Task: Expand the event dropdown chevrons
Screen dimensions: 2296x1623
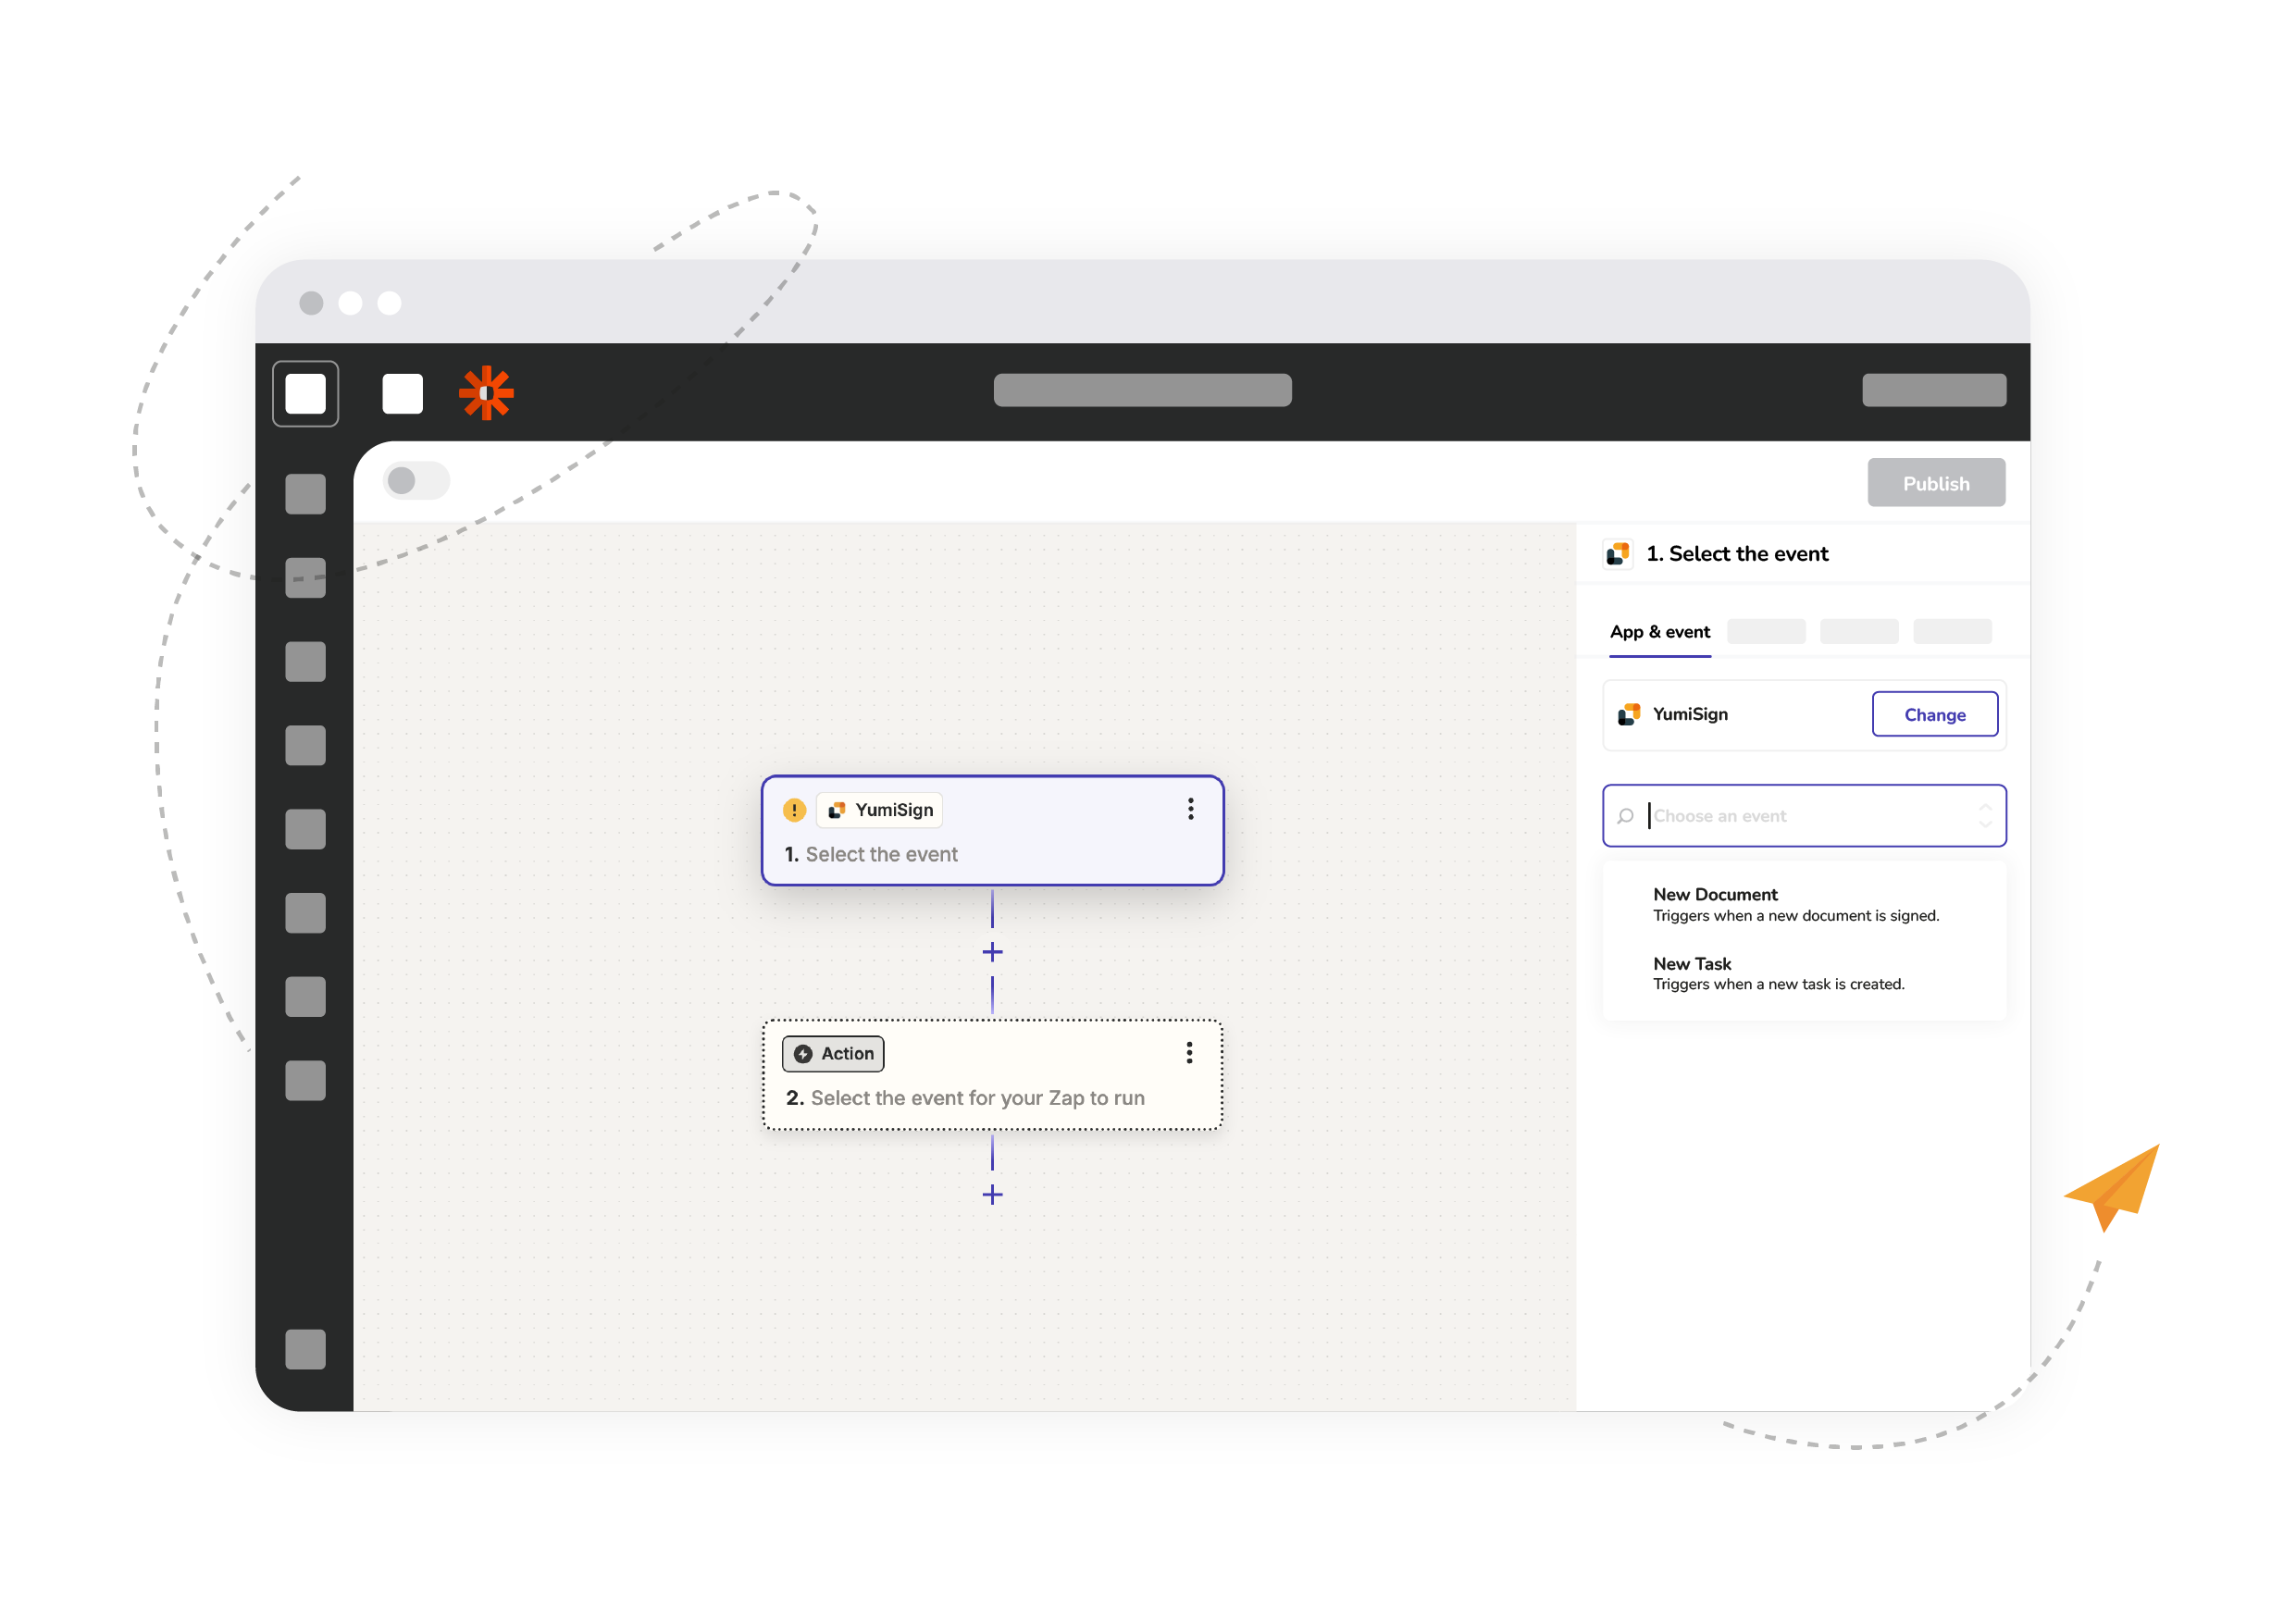Action: (1984, 816)
